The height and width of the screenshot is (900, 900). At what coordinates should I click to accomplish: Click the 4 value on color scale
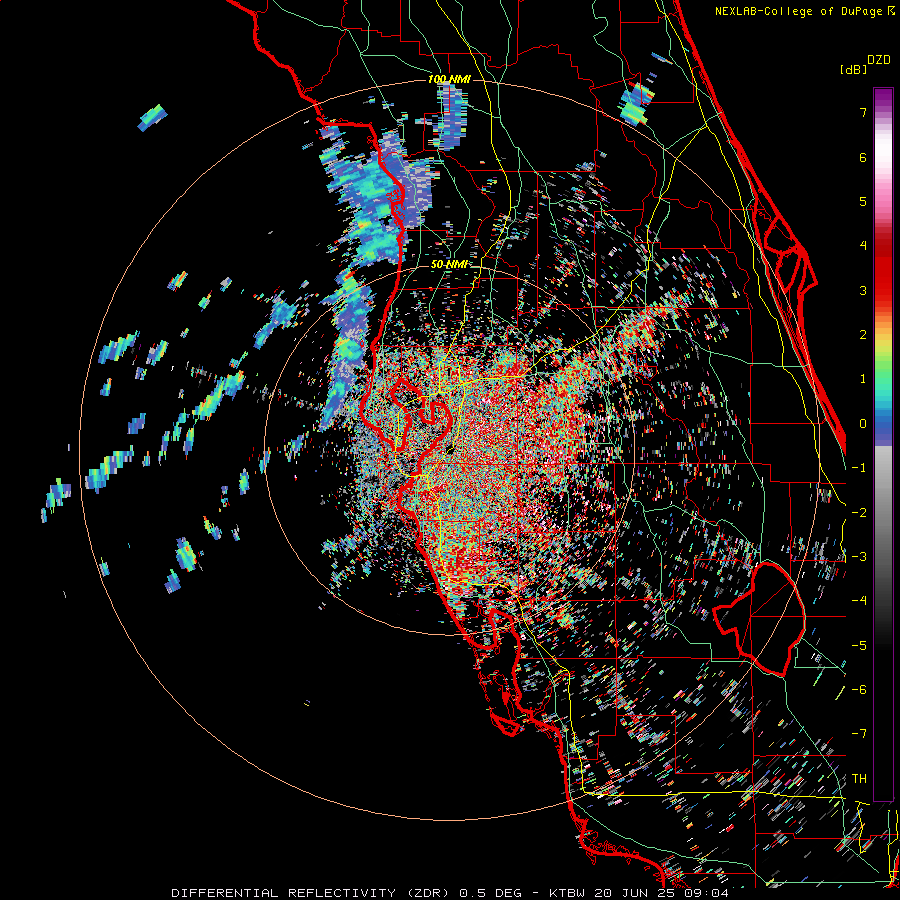coord(863,246)
